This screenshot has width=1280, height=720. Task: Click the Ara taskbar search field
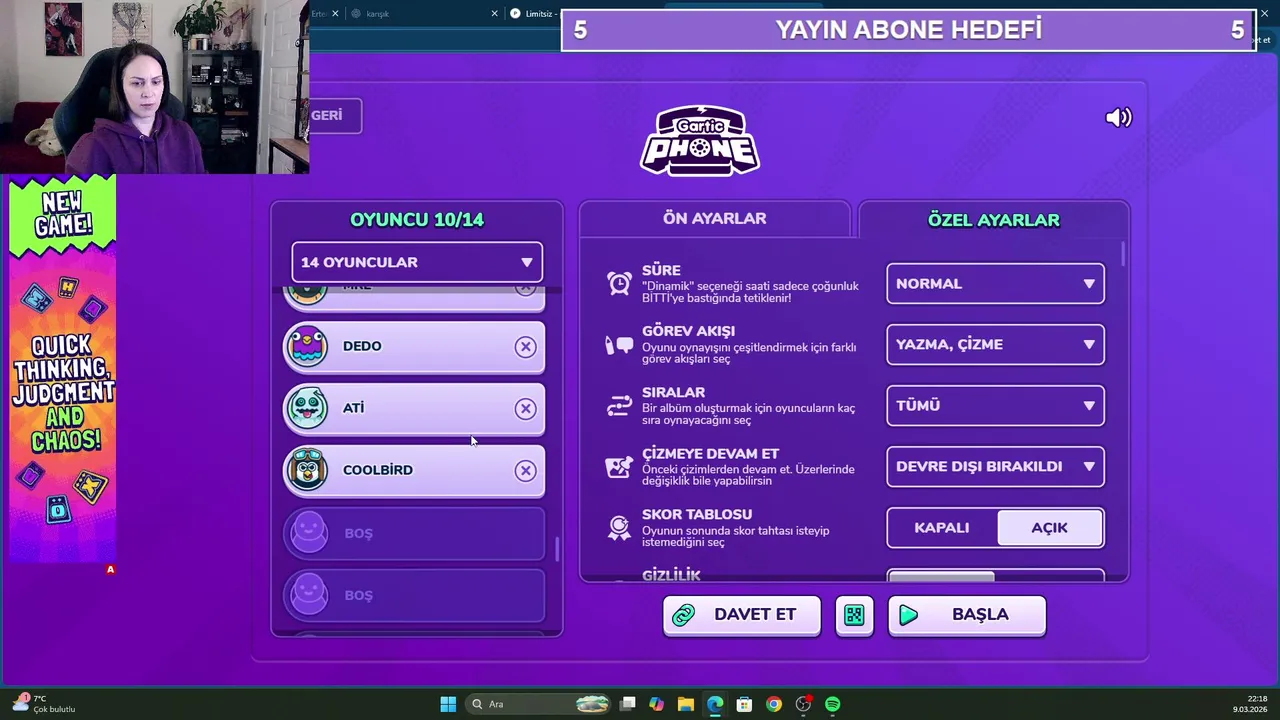pyautogui.click(x=538, y=704)
